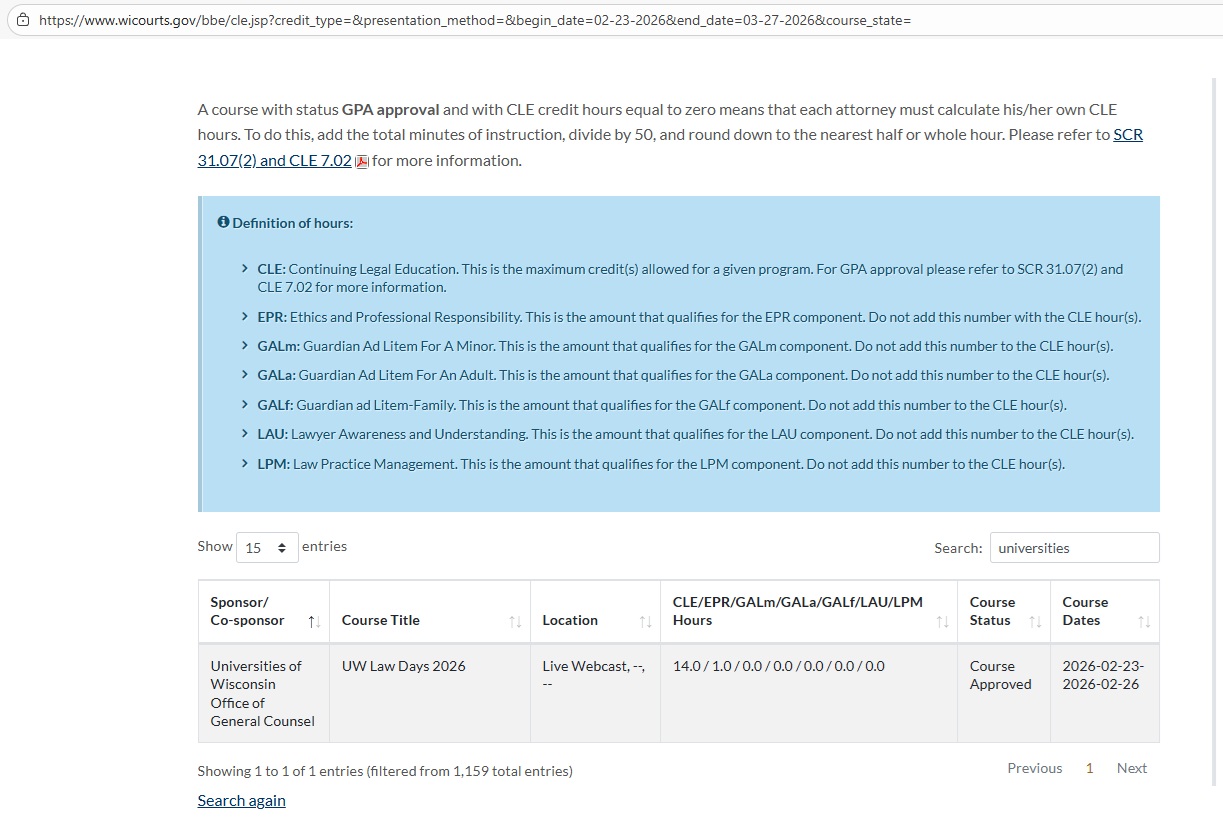Sort by Hours column arrow icon
This screenshot has width=1223, height=821.
942,622
